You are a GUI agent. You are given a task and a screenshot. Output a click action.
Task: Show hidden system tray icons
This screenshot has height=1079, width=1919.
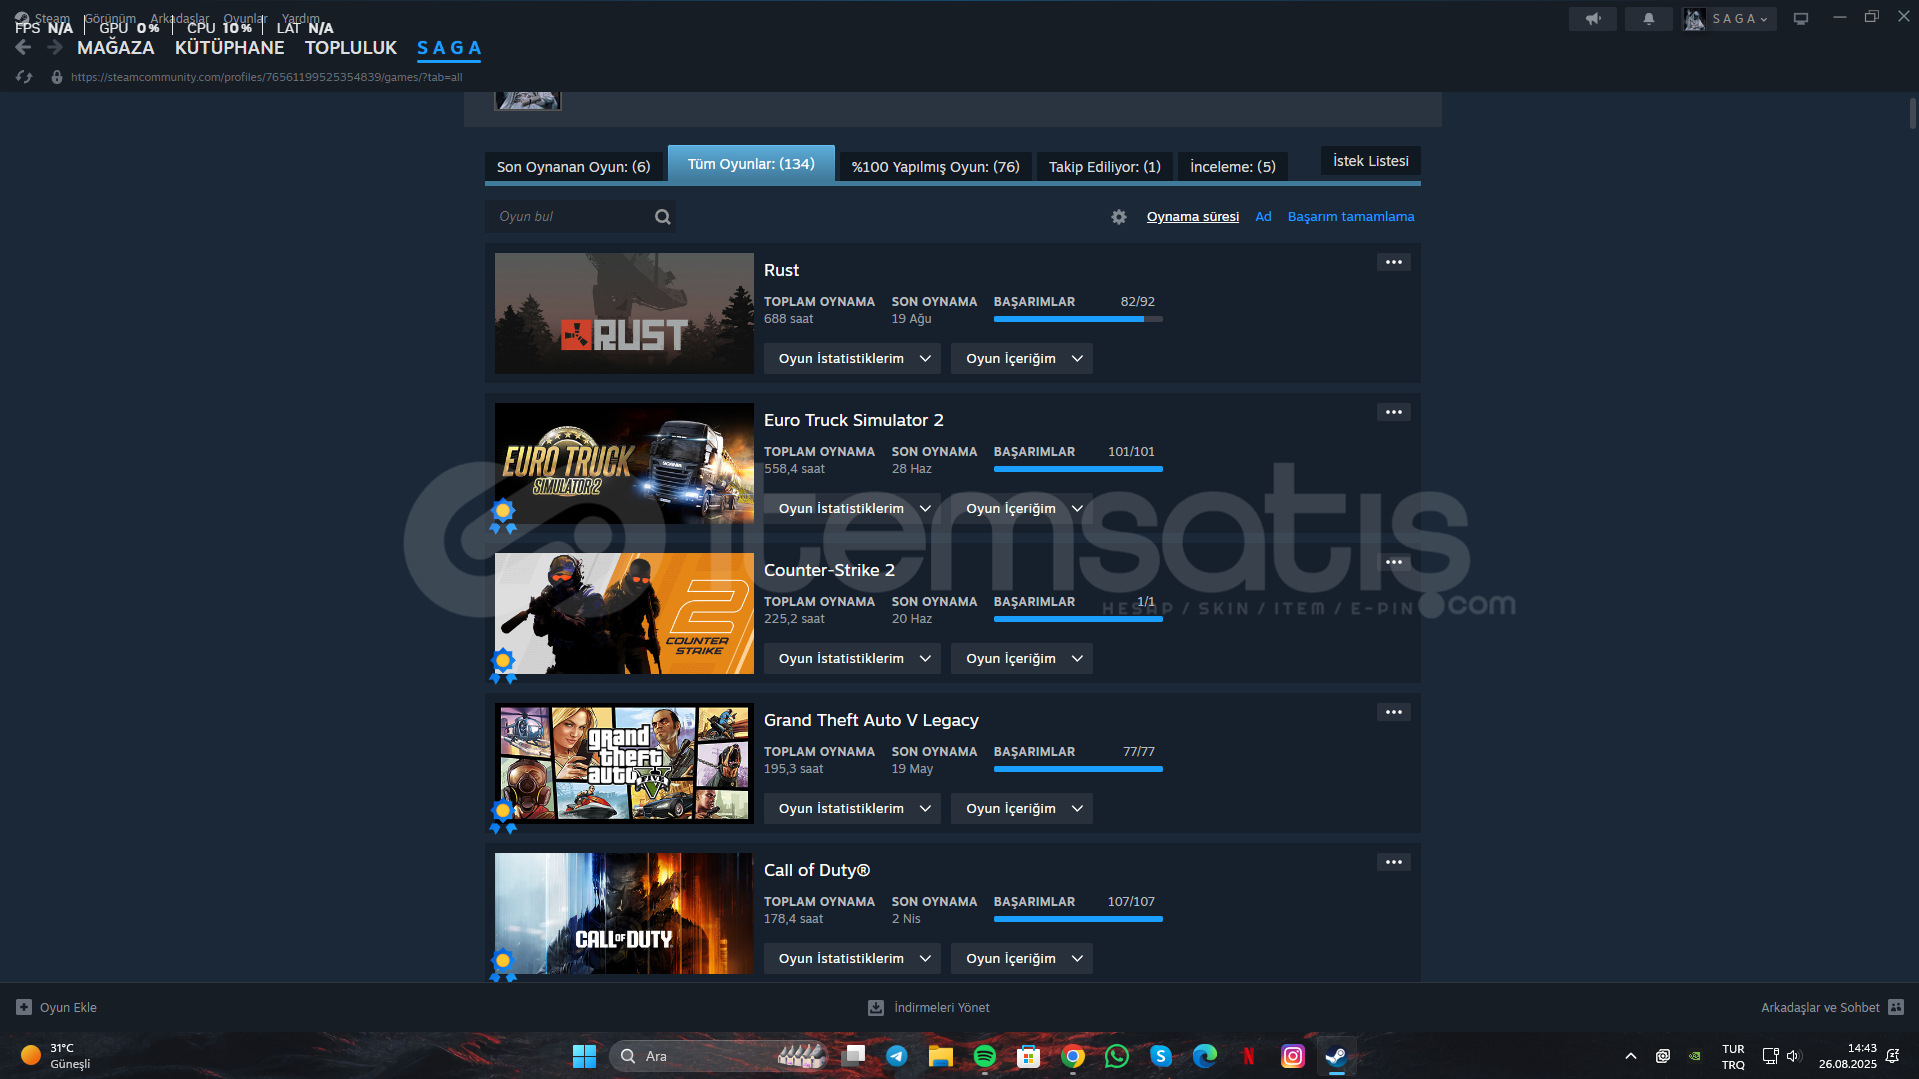coord(1631,1056)
